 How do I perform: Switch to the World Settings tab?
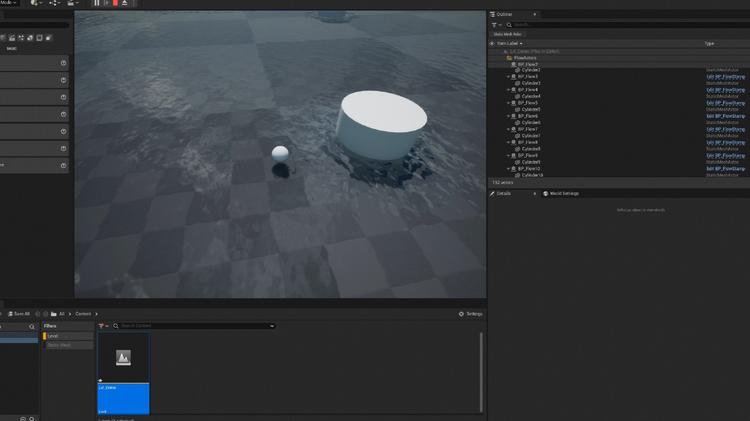click(561, 194)
